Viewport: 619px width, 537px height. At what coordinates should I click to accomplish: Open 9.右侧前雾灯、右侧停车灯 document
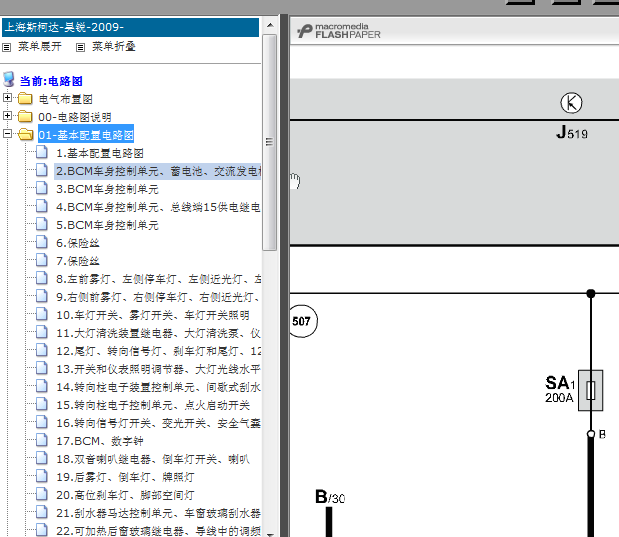(x=158, y=297)
